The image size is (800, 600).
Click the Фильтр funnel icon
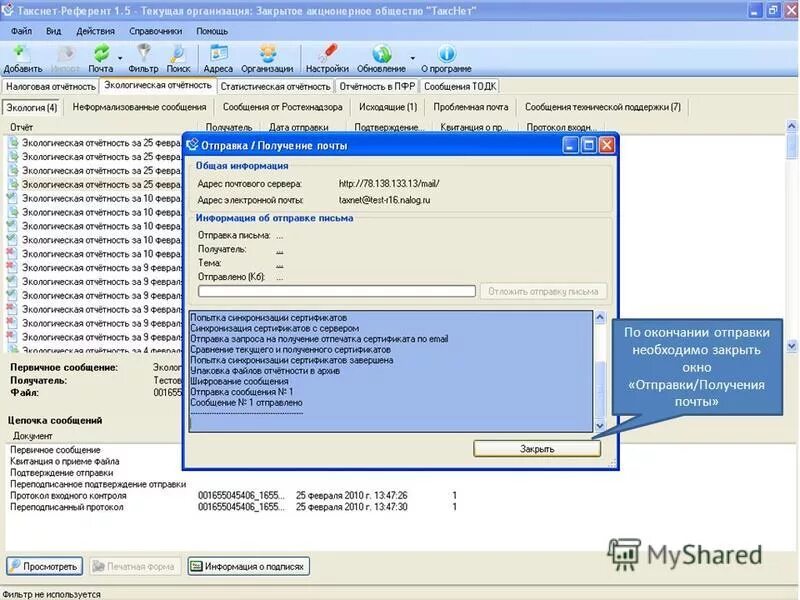click(143, 59)
